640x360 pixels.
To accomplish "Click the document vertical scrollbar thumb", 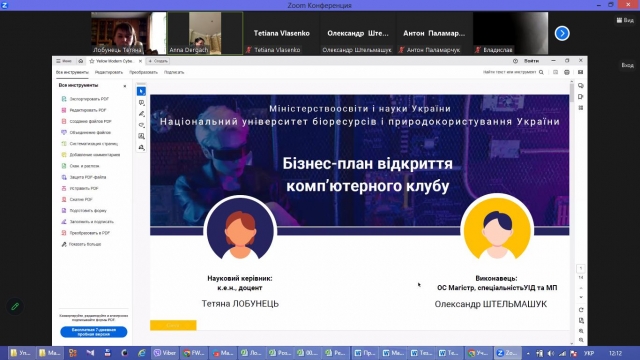I will click(571, 92).
